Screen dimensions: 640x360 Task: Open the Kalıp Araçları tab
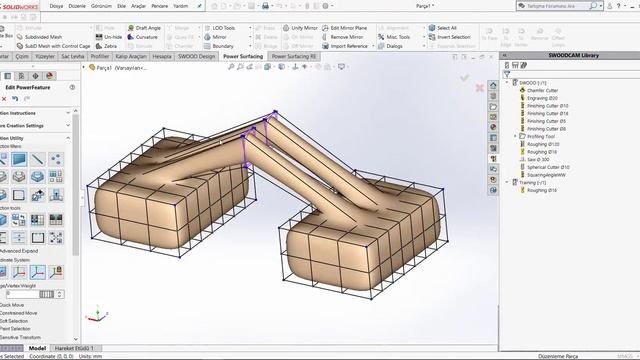tap(131, 56)
